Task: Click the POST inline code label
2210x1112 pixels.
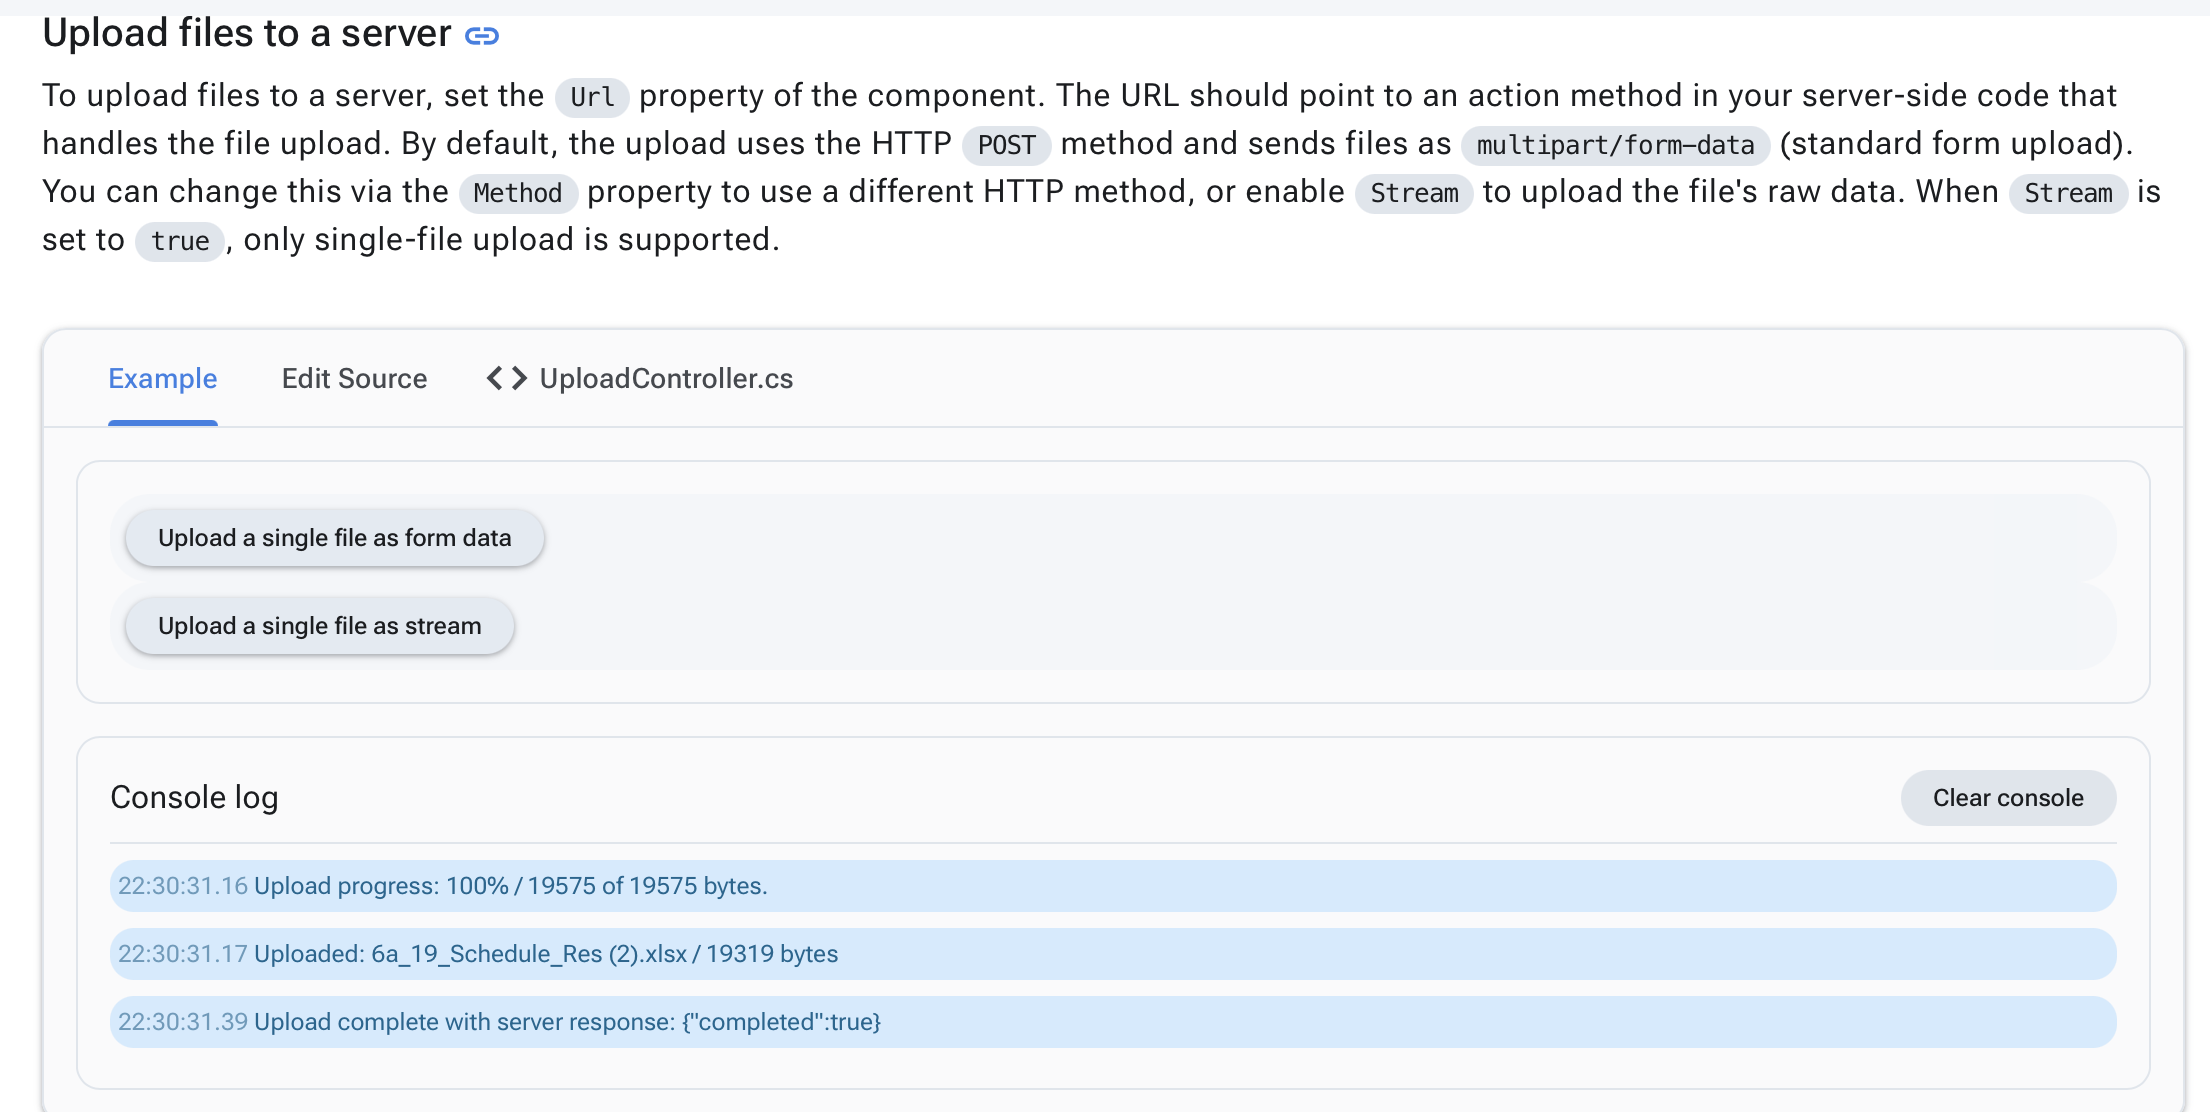Action: [x=1006, y=145]
